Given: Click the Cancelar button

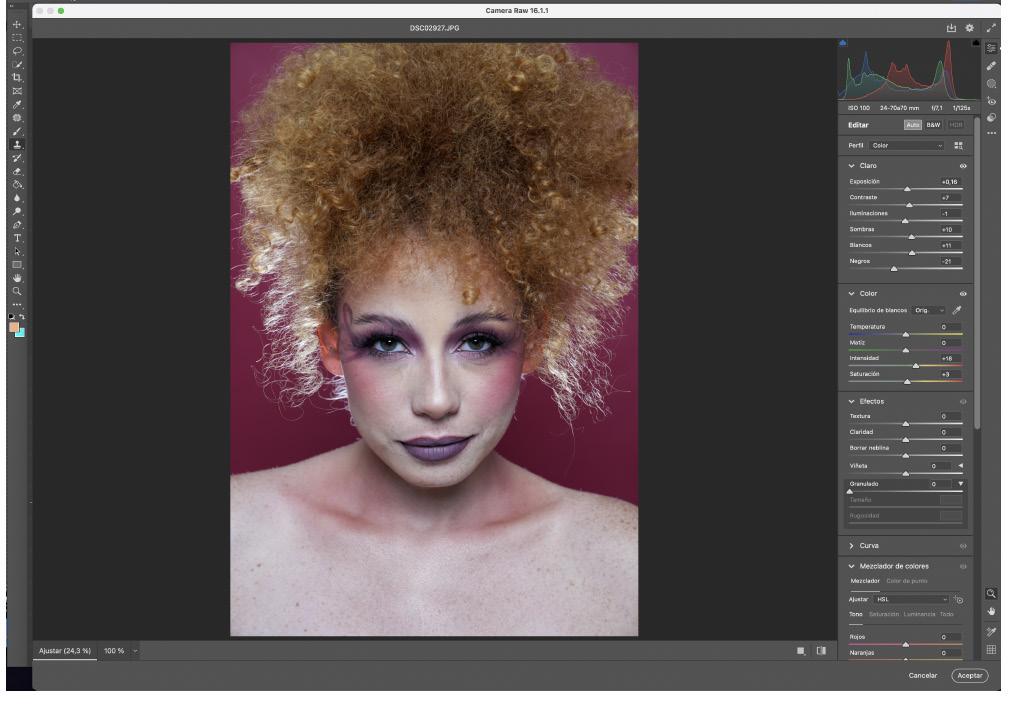Looking at the screenshot, I should [923, 676].
